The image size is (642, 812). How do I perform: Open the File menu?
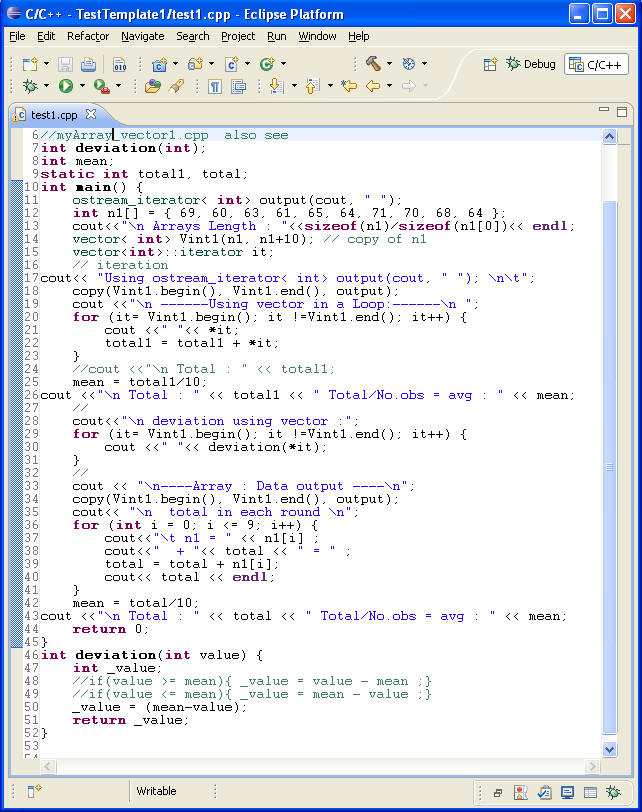[17, 36]
